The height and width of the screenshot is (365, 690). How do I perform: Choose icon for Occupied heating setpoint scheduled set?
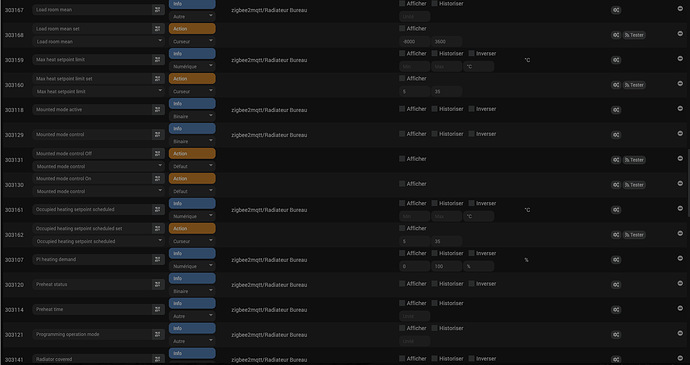[x=158, y=229]
